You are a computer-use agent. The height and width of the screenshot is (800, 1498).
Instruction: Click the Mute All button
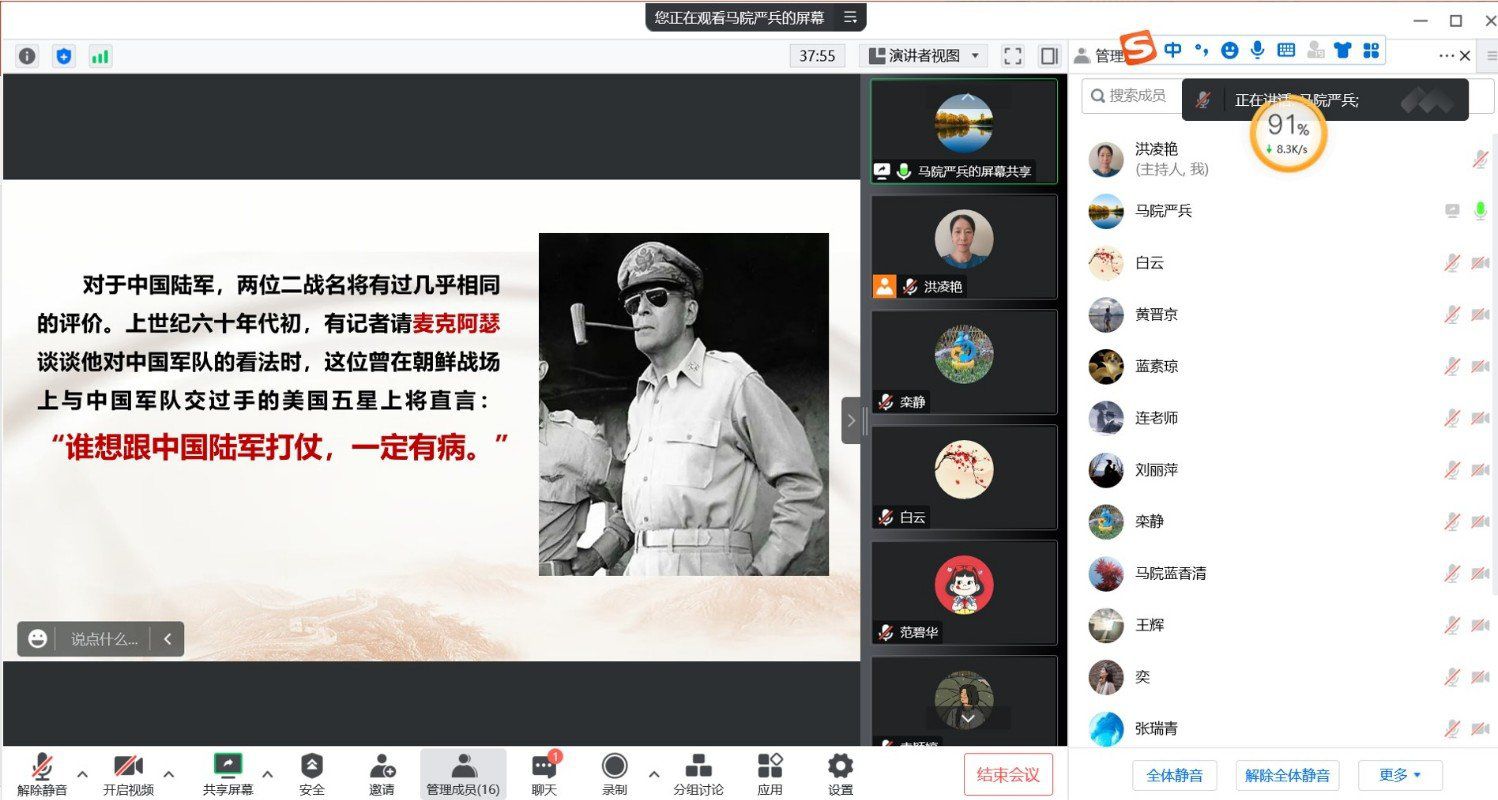click(1174, 775)
